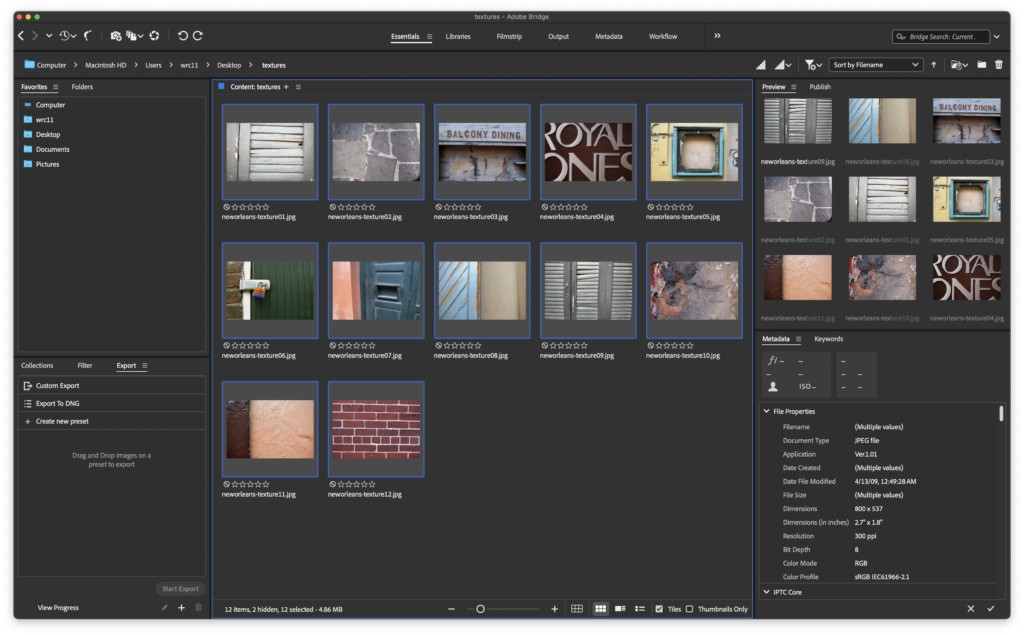This screenshot has height=635, width=1024.
Task: Click the grid lock view icon
Action: (577, 608)
